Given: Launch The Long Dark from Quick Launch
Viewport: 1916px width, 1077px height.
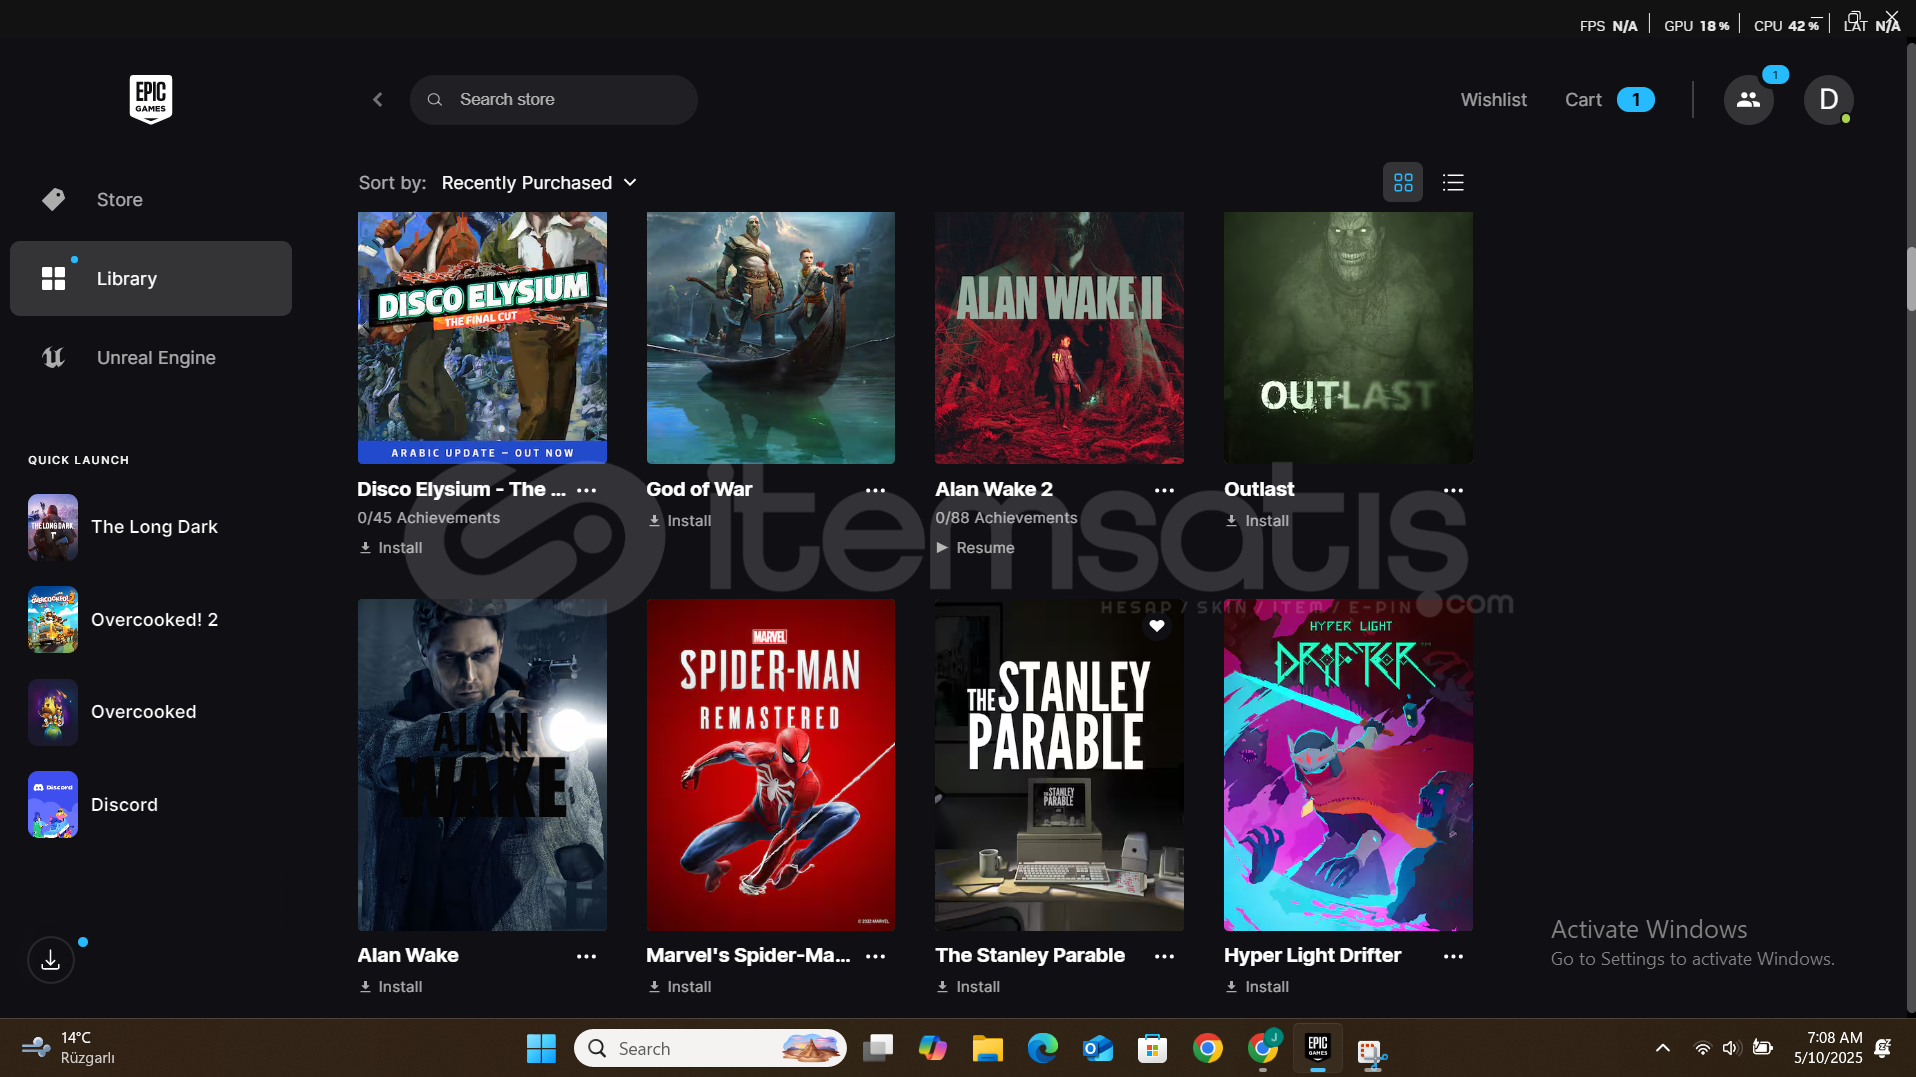Looking at the screenshot, I should click(x=123, y=527).
